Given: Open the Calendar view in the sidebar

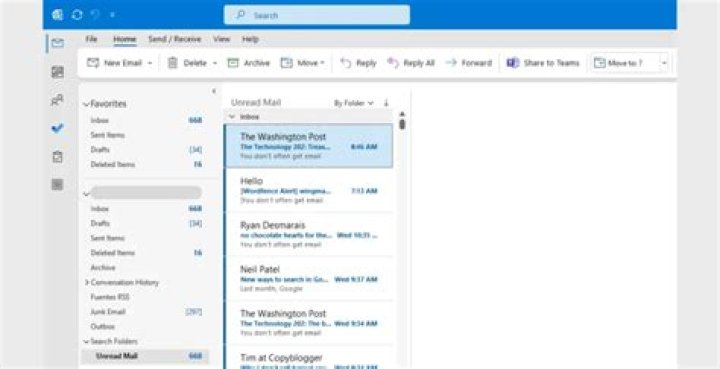Looking at the screenshot, I should point(57,72).
